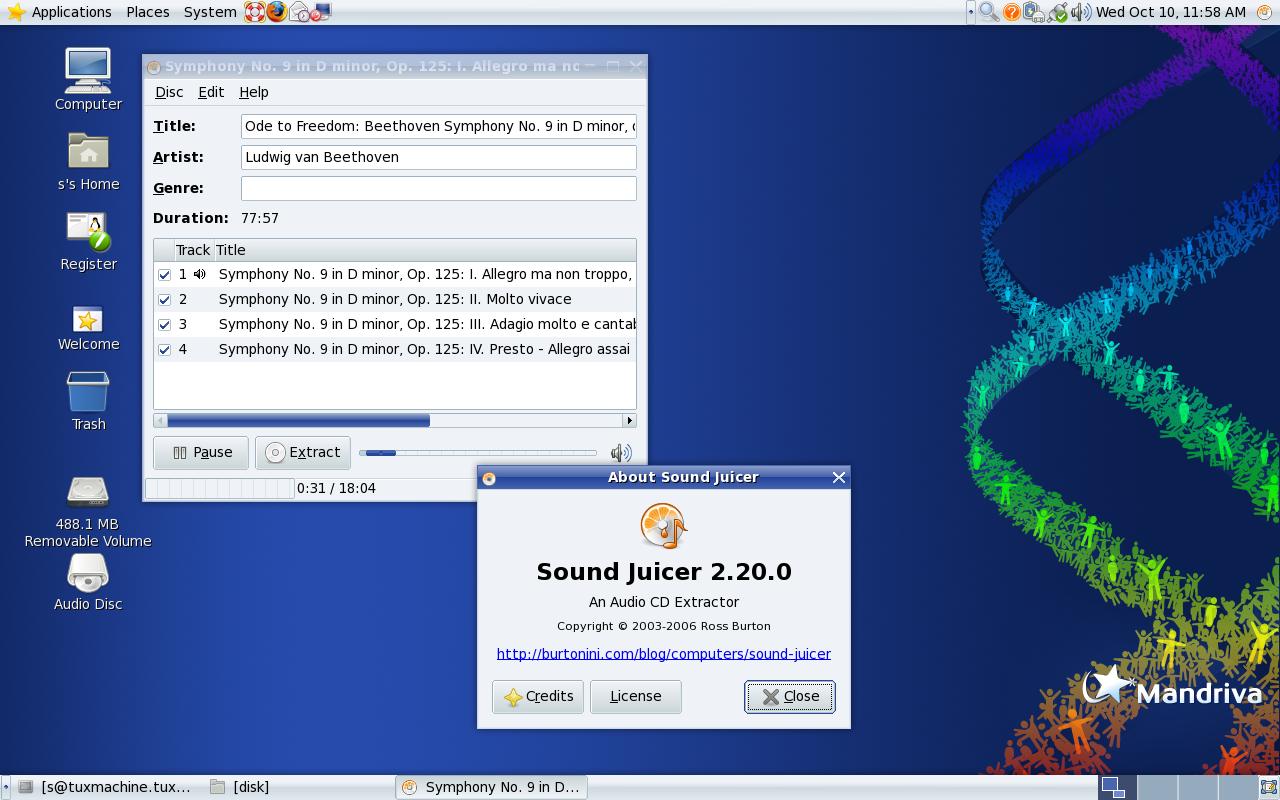Click the About dialog titlebar menu icon
This screenshot has width=1280, height=800.
coord(489,478)
